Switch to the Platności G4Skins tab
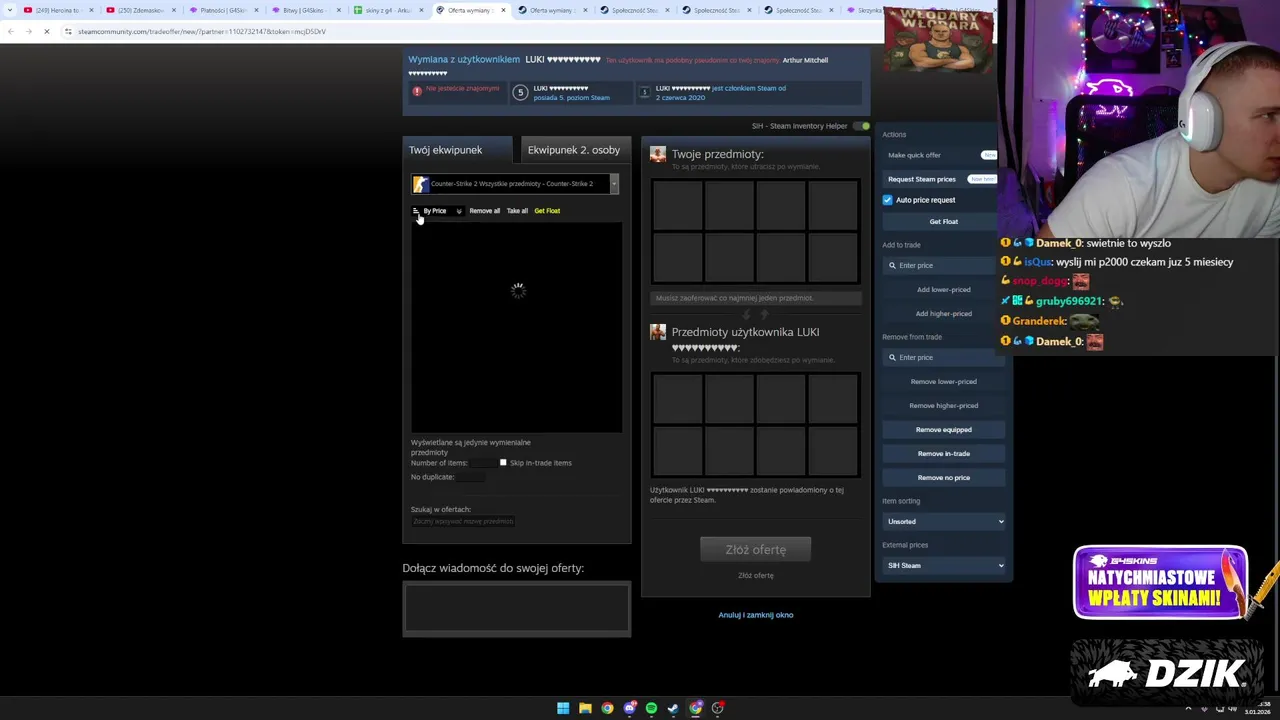Viewport: 1280px width, 720px height. pos(222,10)
